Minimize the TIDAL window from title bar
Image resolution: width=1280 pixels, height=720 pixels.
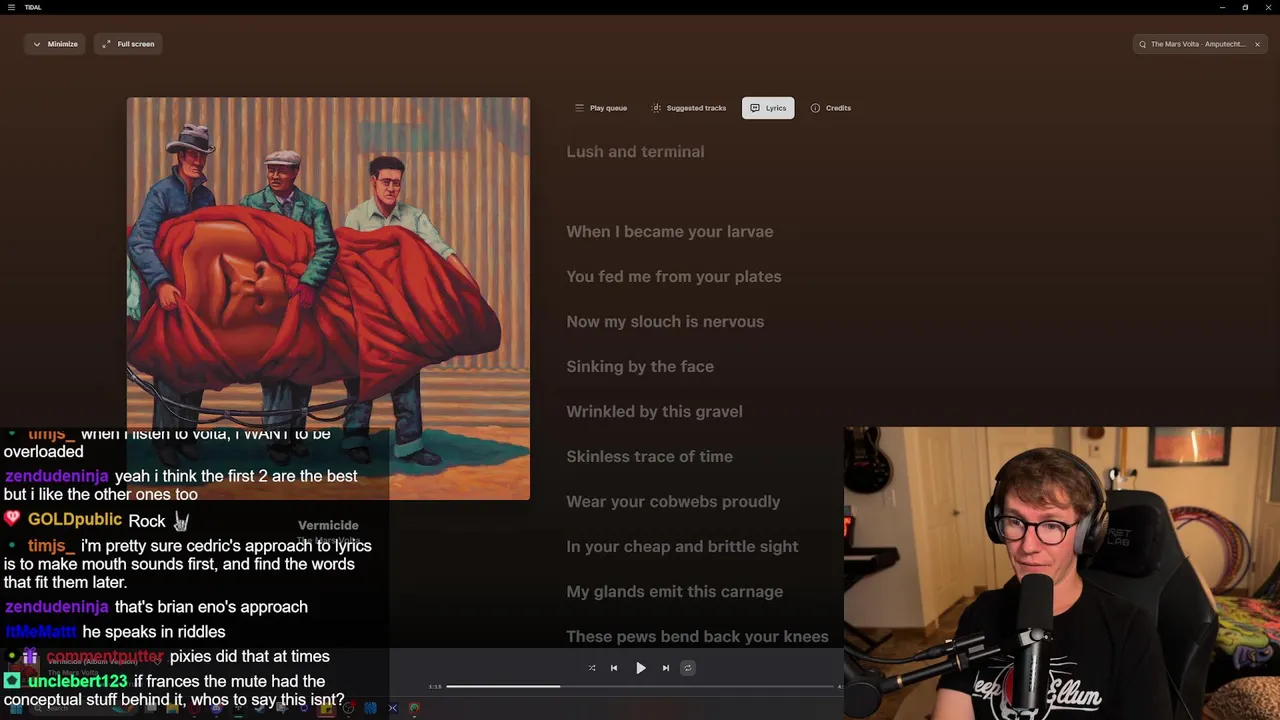(1222, 7)
